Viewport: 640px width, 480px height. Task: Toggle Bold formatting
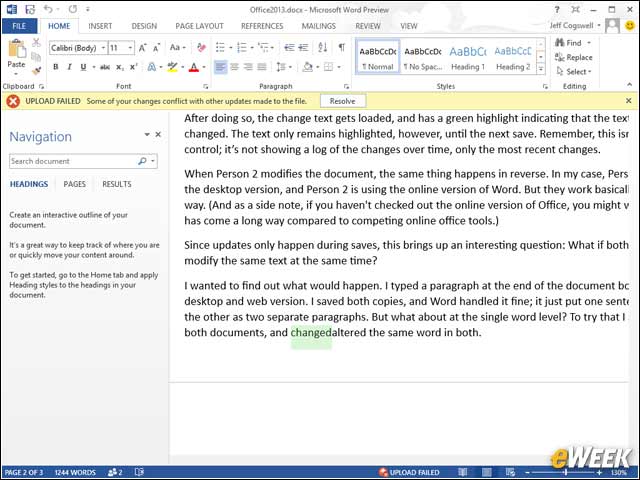(56, 67)
